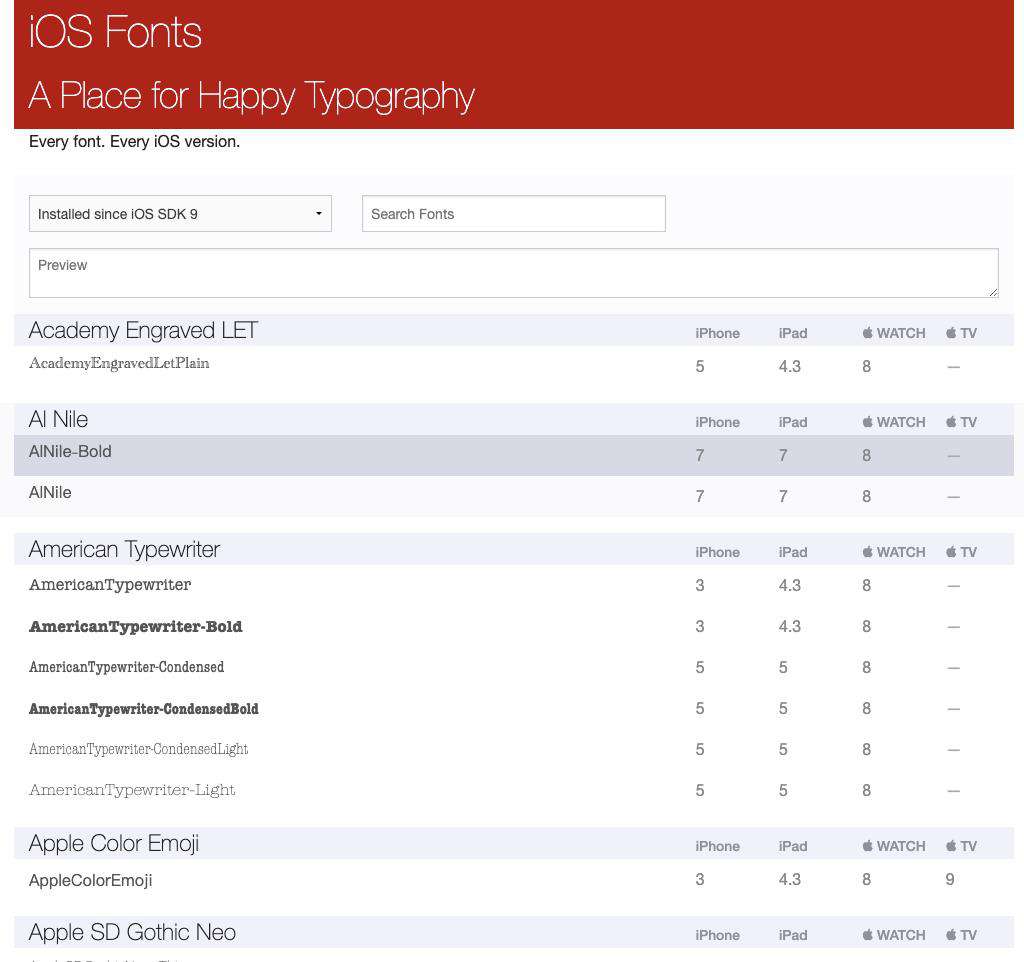Click the "A Place for Happy Typography" heading
1024x962 pixels.
(x=251, y=95)
